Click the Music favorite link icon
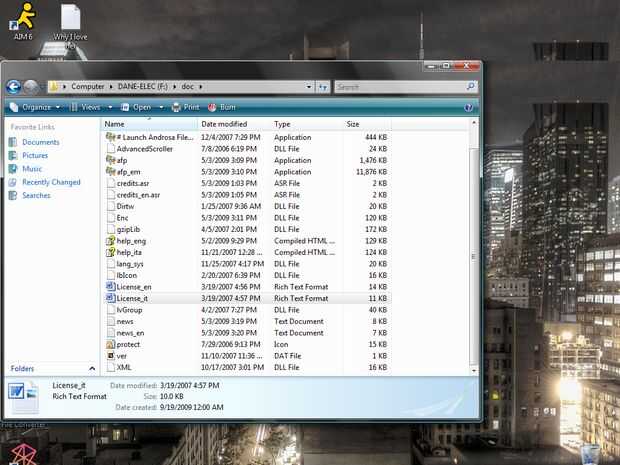Image resolution: width=620 pixels, height=465 pixels. pos(13,169)
